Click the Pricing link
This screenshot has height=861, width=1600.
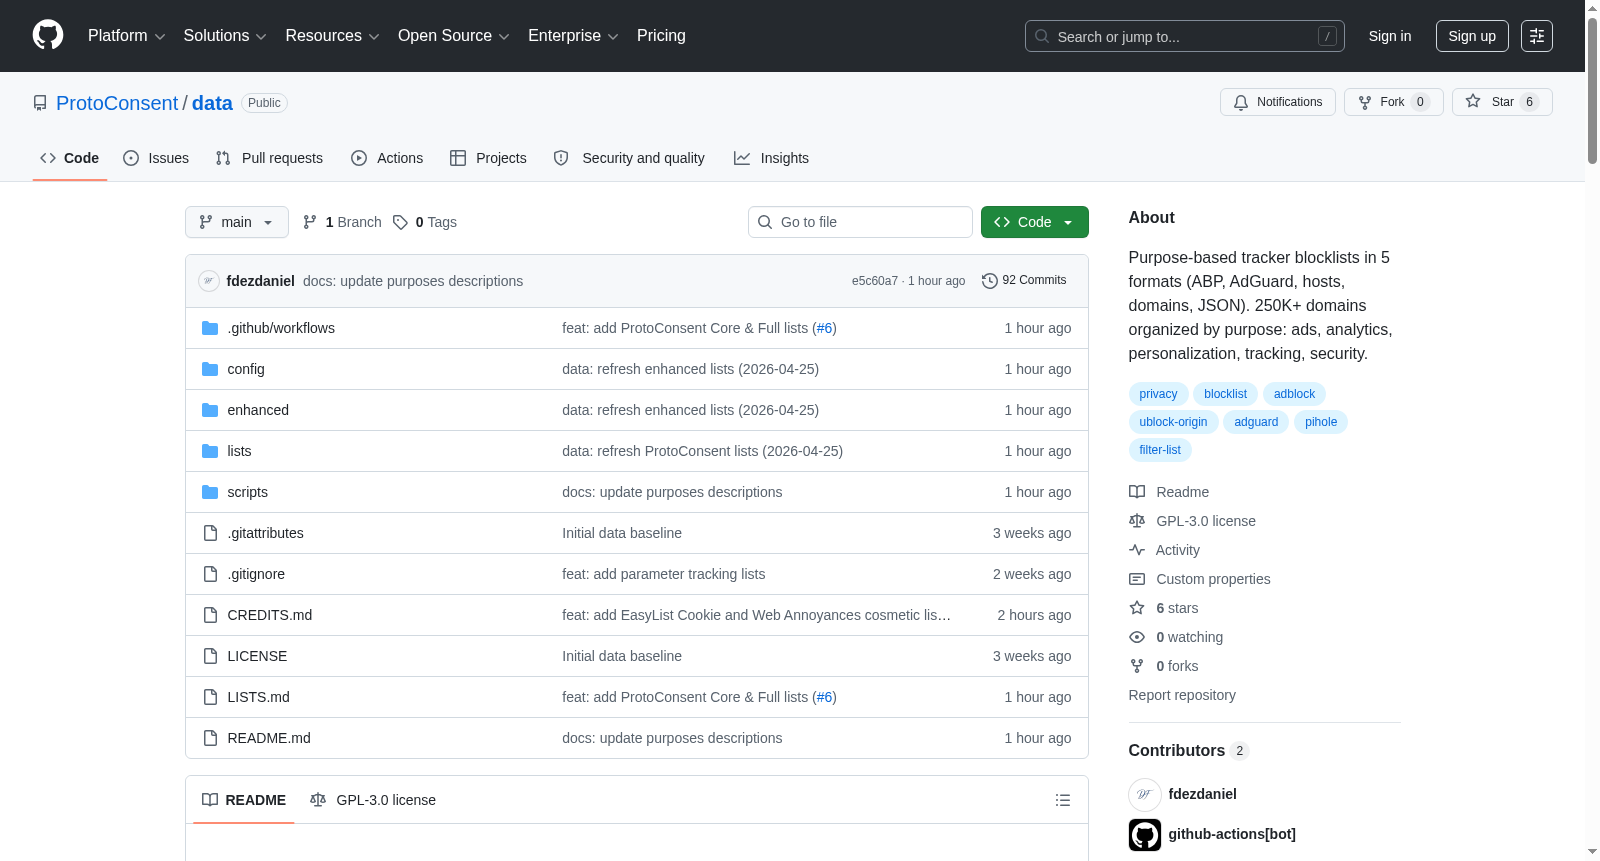tap(661, 36)
